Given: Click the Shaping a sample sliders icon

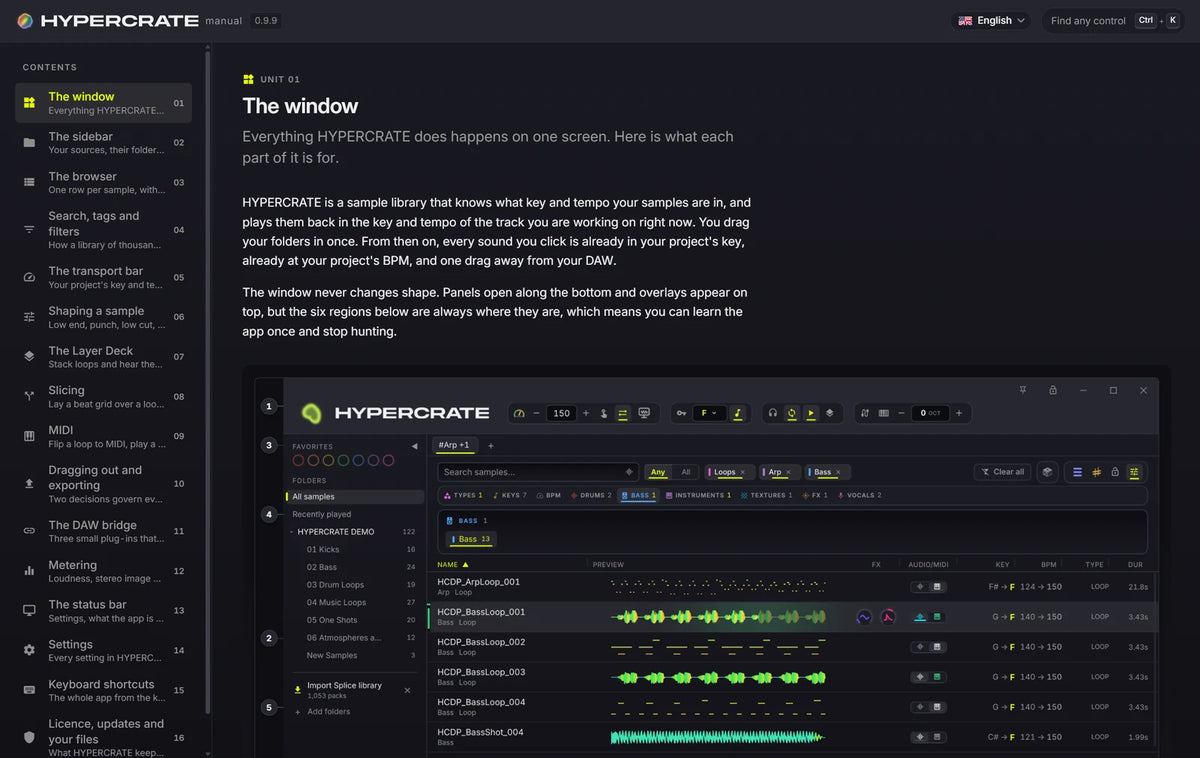Looking at the screenshot, I should click(x=29, y=317).
